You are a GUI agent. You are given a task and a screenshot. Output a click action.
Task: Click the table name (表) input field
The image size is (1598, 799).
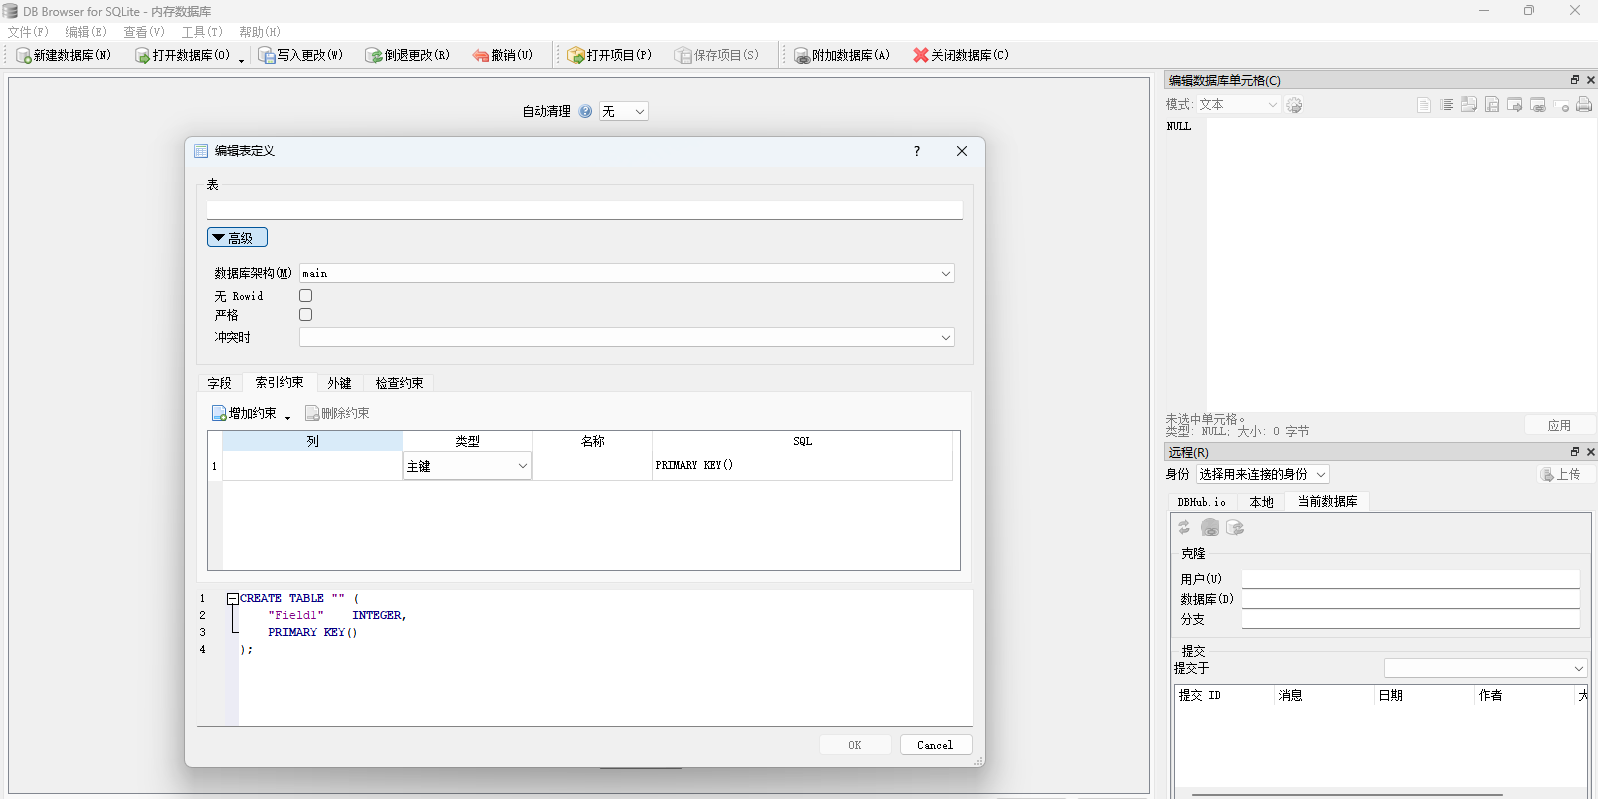coord(584,210)
